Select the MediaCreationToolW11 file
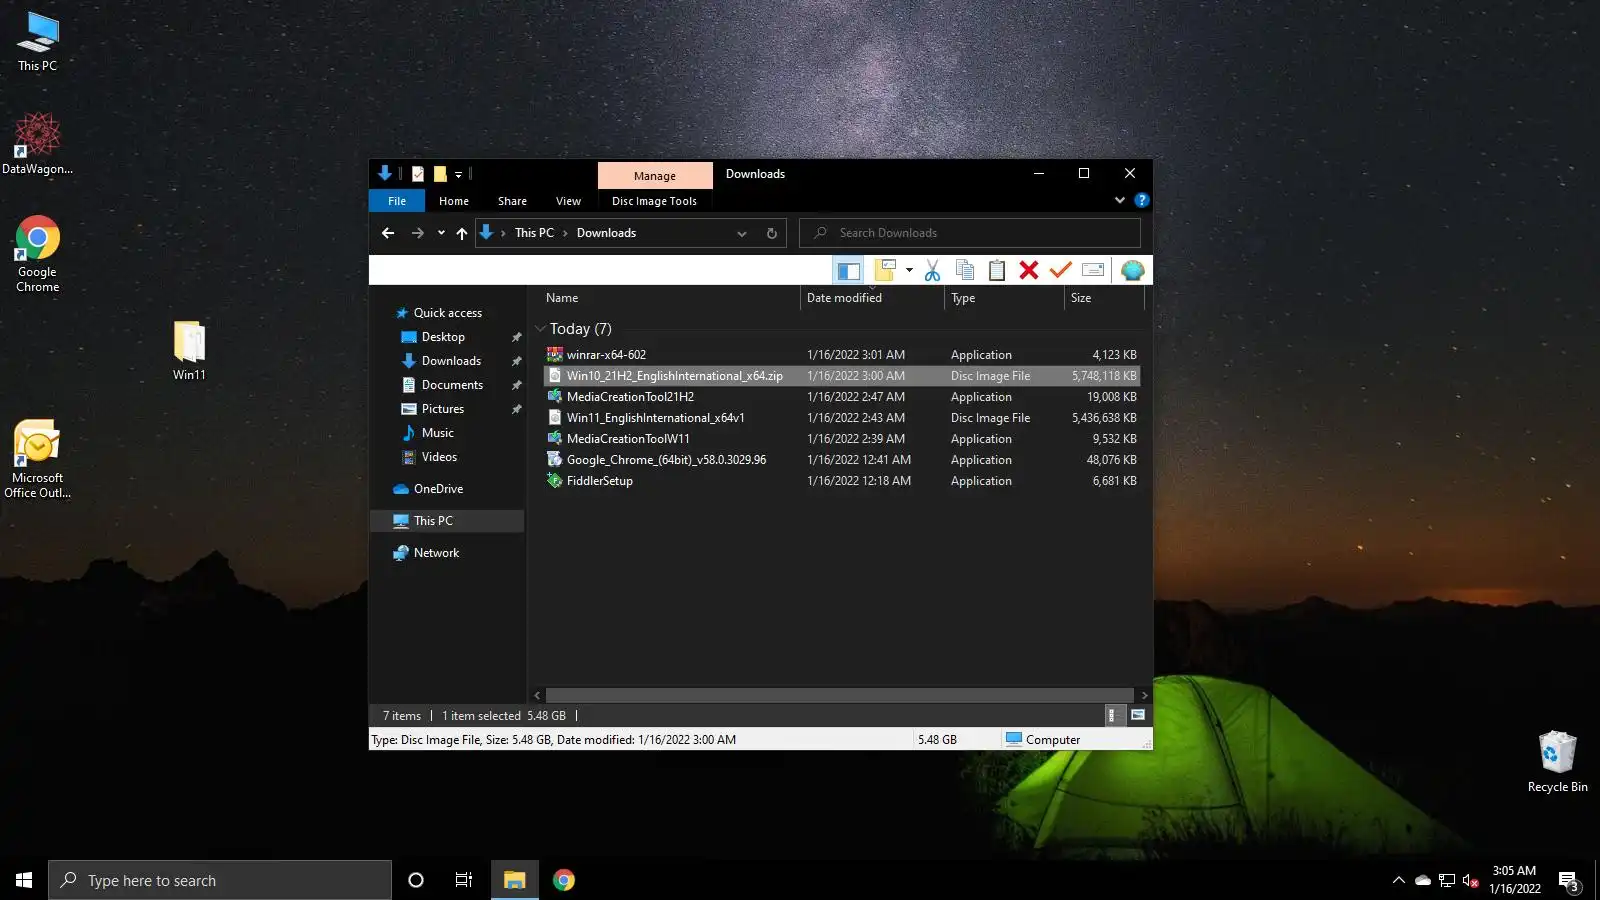1600x900 pixels. (841, 439)
